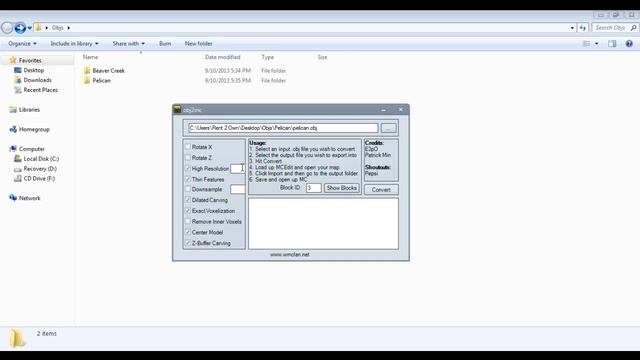Toggle the preview pane icon
The height and width of the screenshot is (360, 640).
click(x=612, y=44)
